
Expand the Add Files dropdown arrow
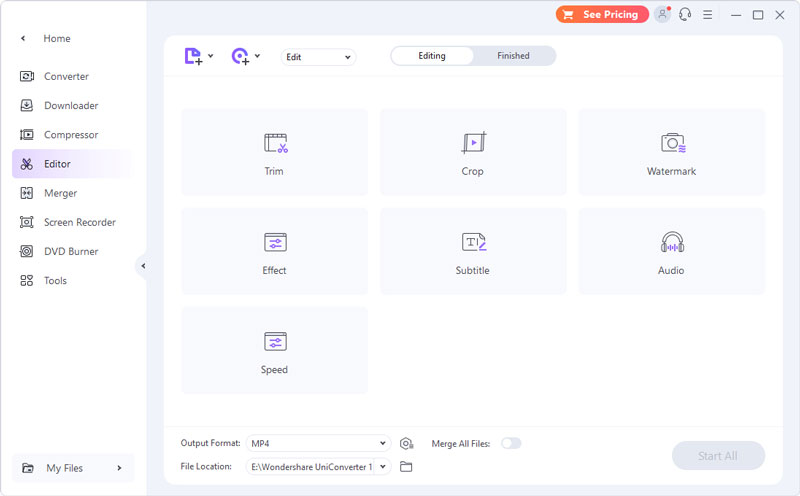[x=211, y=56]
